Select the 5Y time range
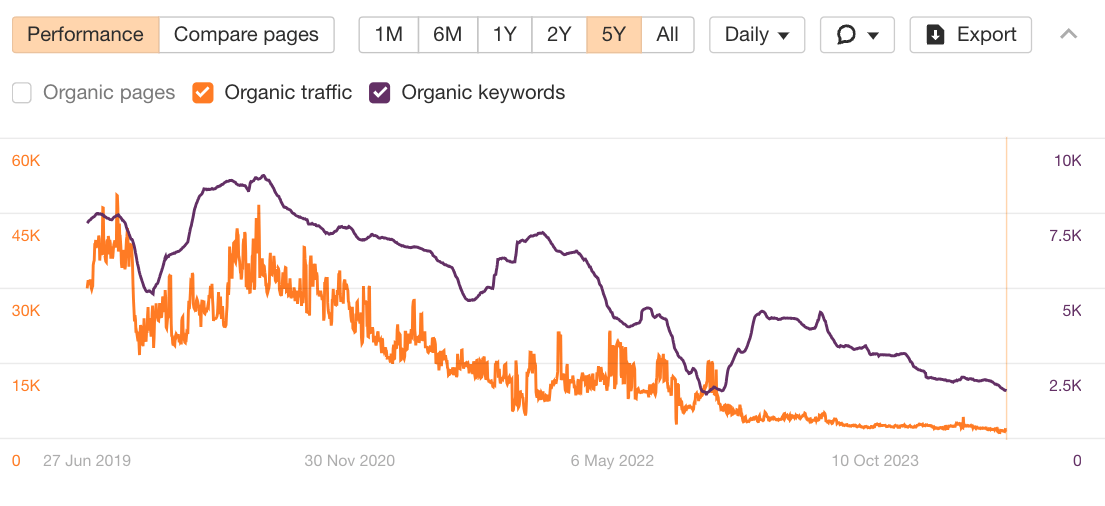 coord(613,35)
